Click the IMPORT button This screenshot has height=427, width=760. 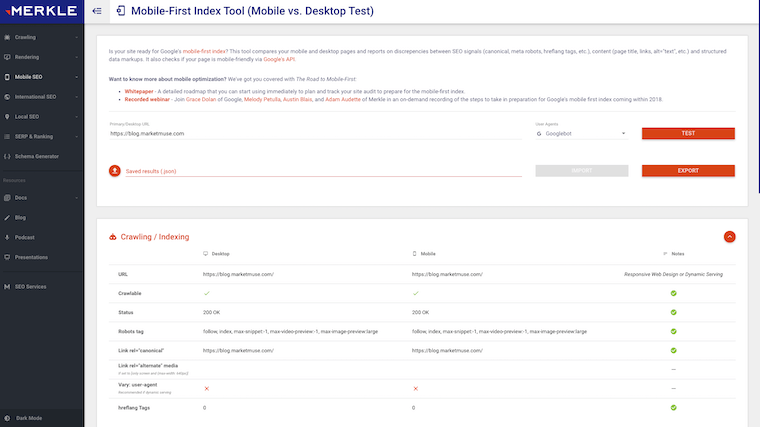click(x=582, y=171)
